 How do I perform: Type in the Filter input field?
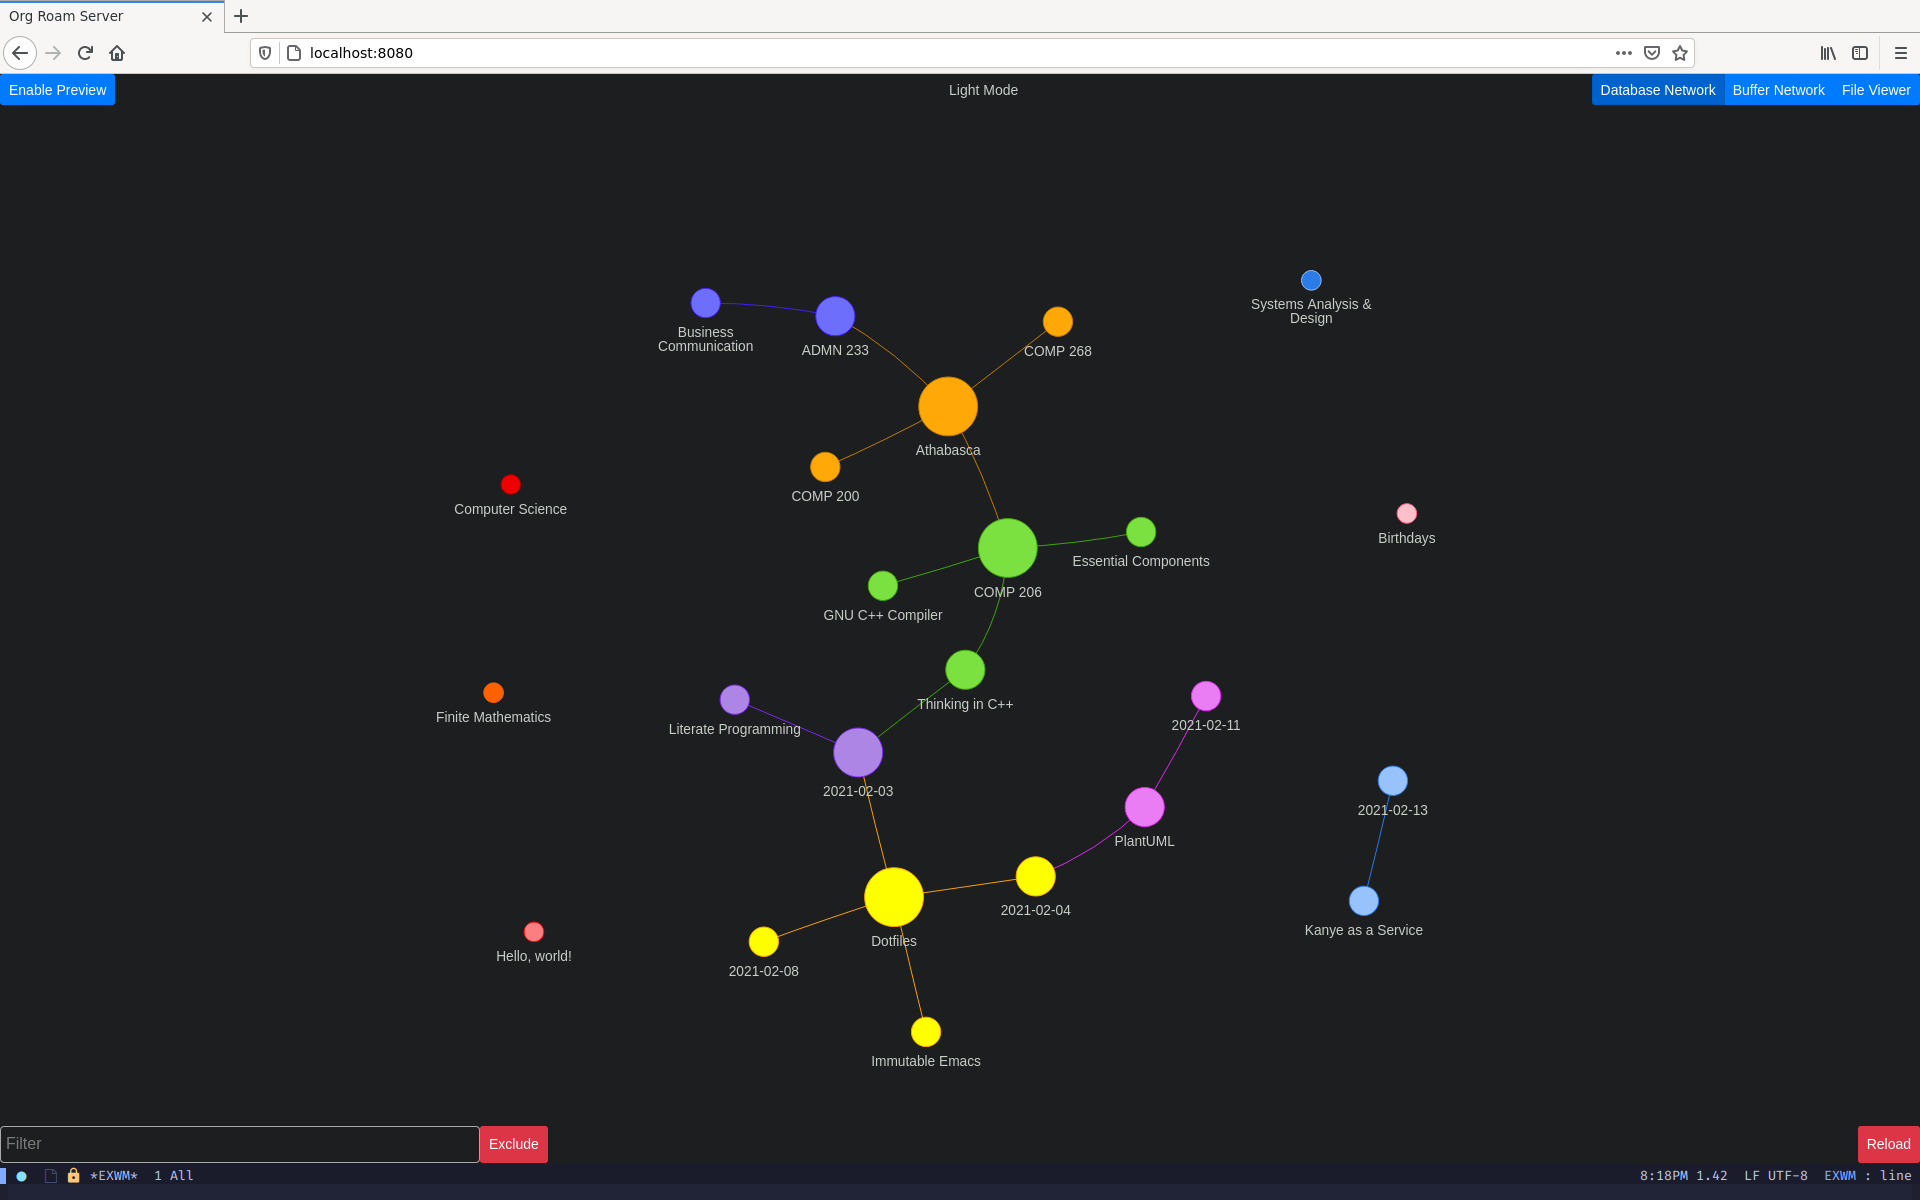(239, 1143)
